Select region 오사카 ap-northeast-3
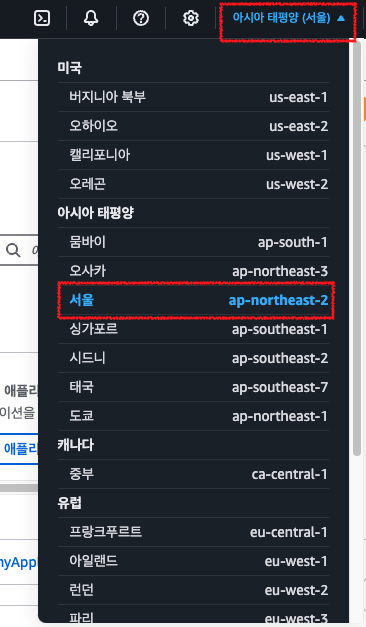The image size is (366, 627). pos(193,271)
